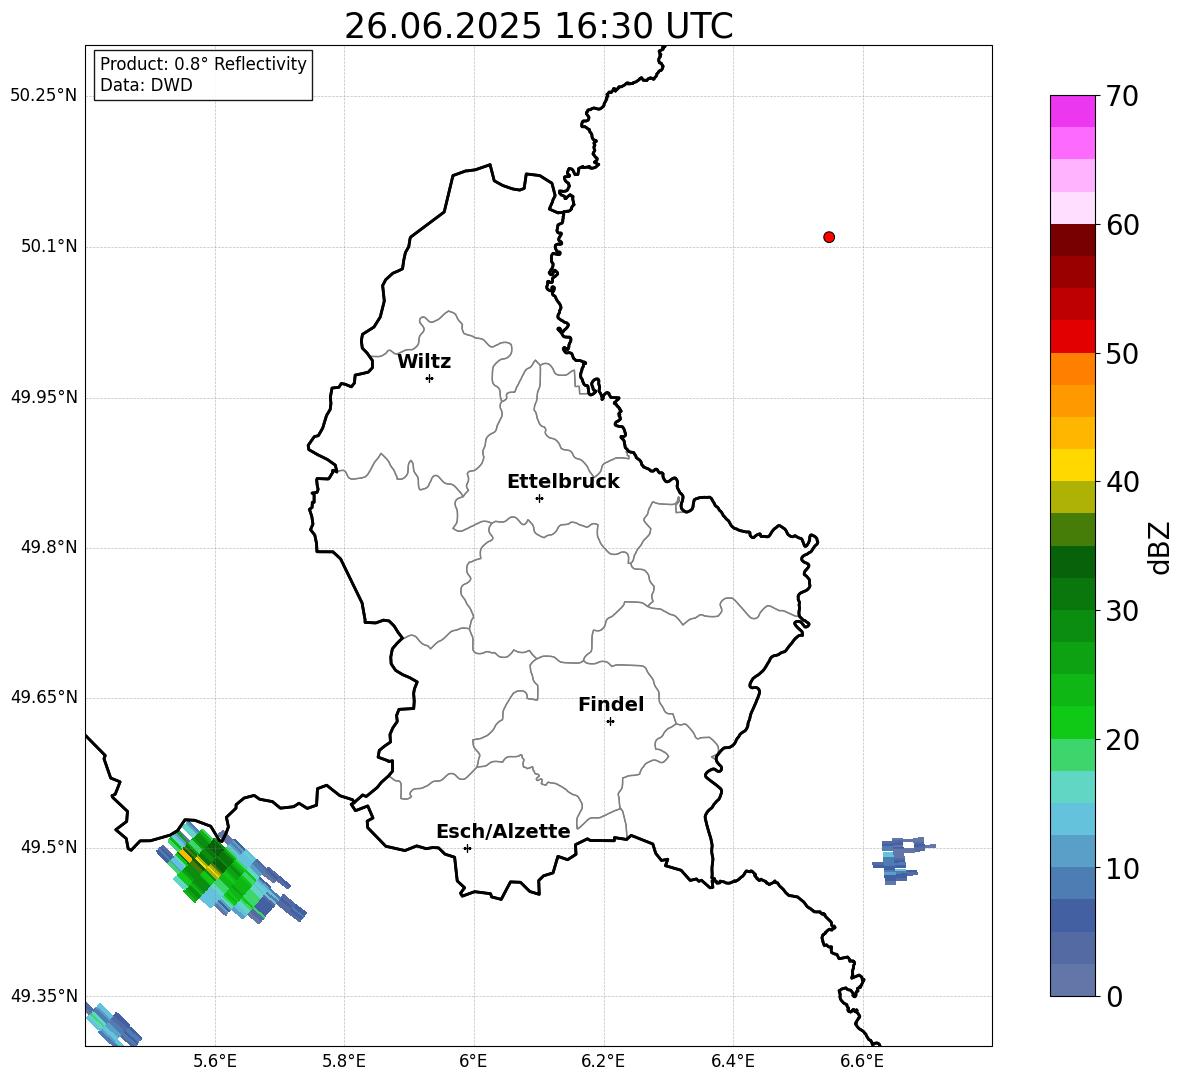The image size is (1184, 1081).
Task: Click the 10 value on dBZ colorbar
Action: [1121, 868]
